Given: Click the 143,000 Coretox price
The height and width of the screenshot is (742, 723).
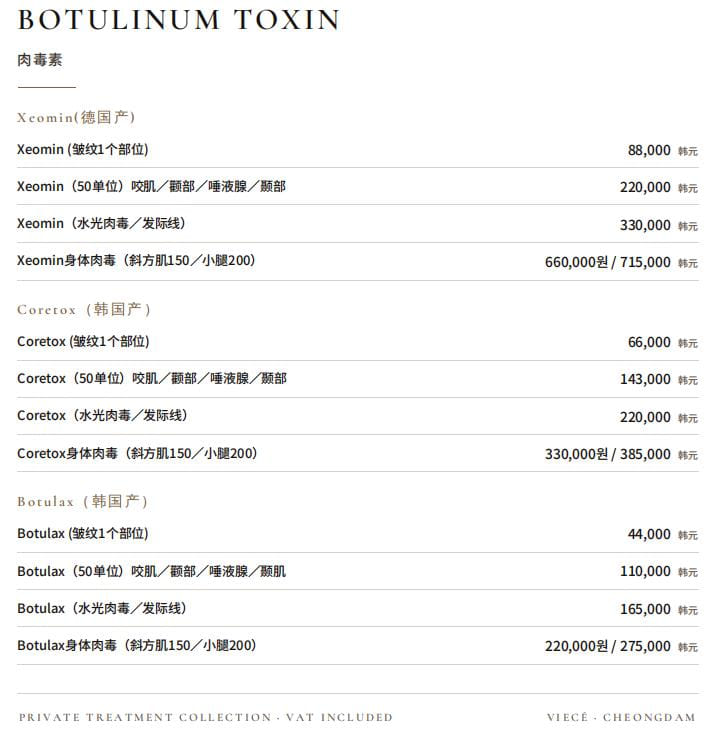Looking at the screenshot, I should [x=645, y=379].
